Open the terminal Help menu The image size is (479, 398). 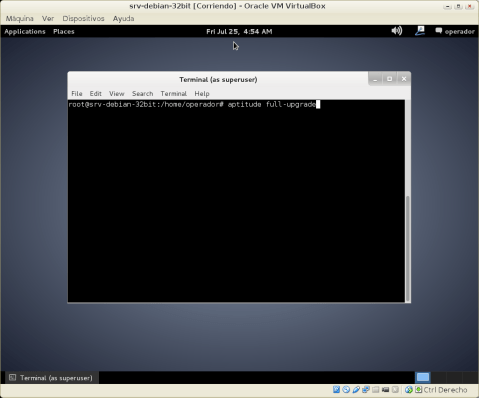[x=202, y=94]
